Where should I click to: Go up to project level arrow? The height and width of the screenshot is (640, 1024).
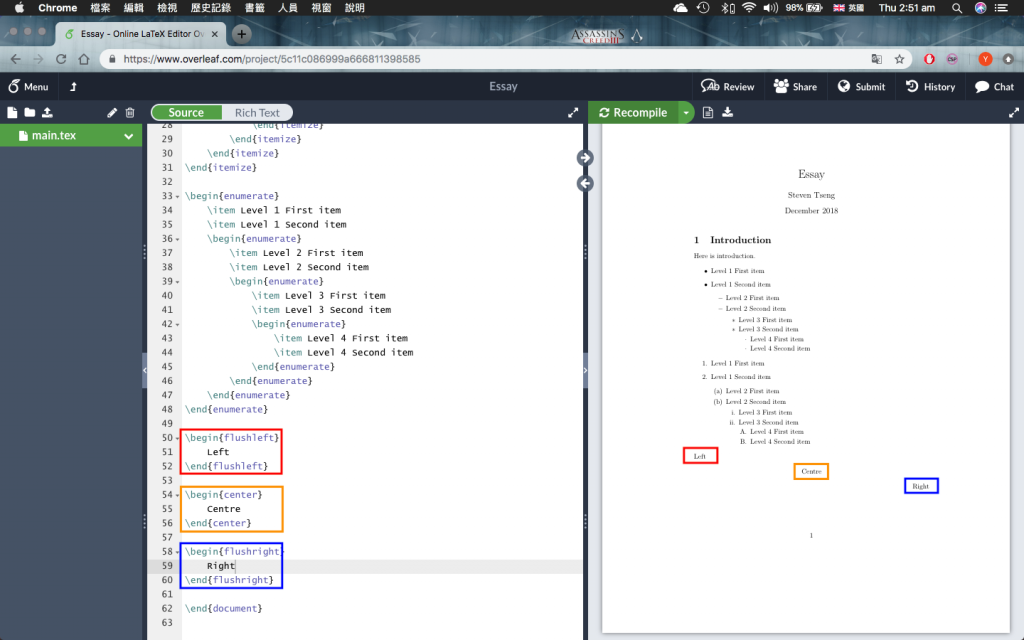[x=73, y=86]
